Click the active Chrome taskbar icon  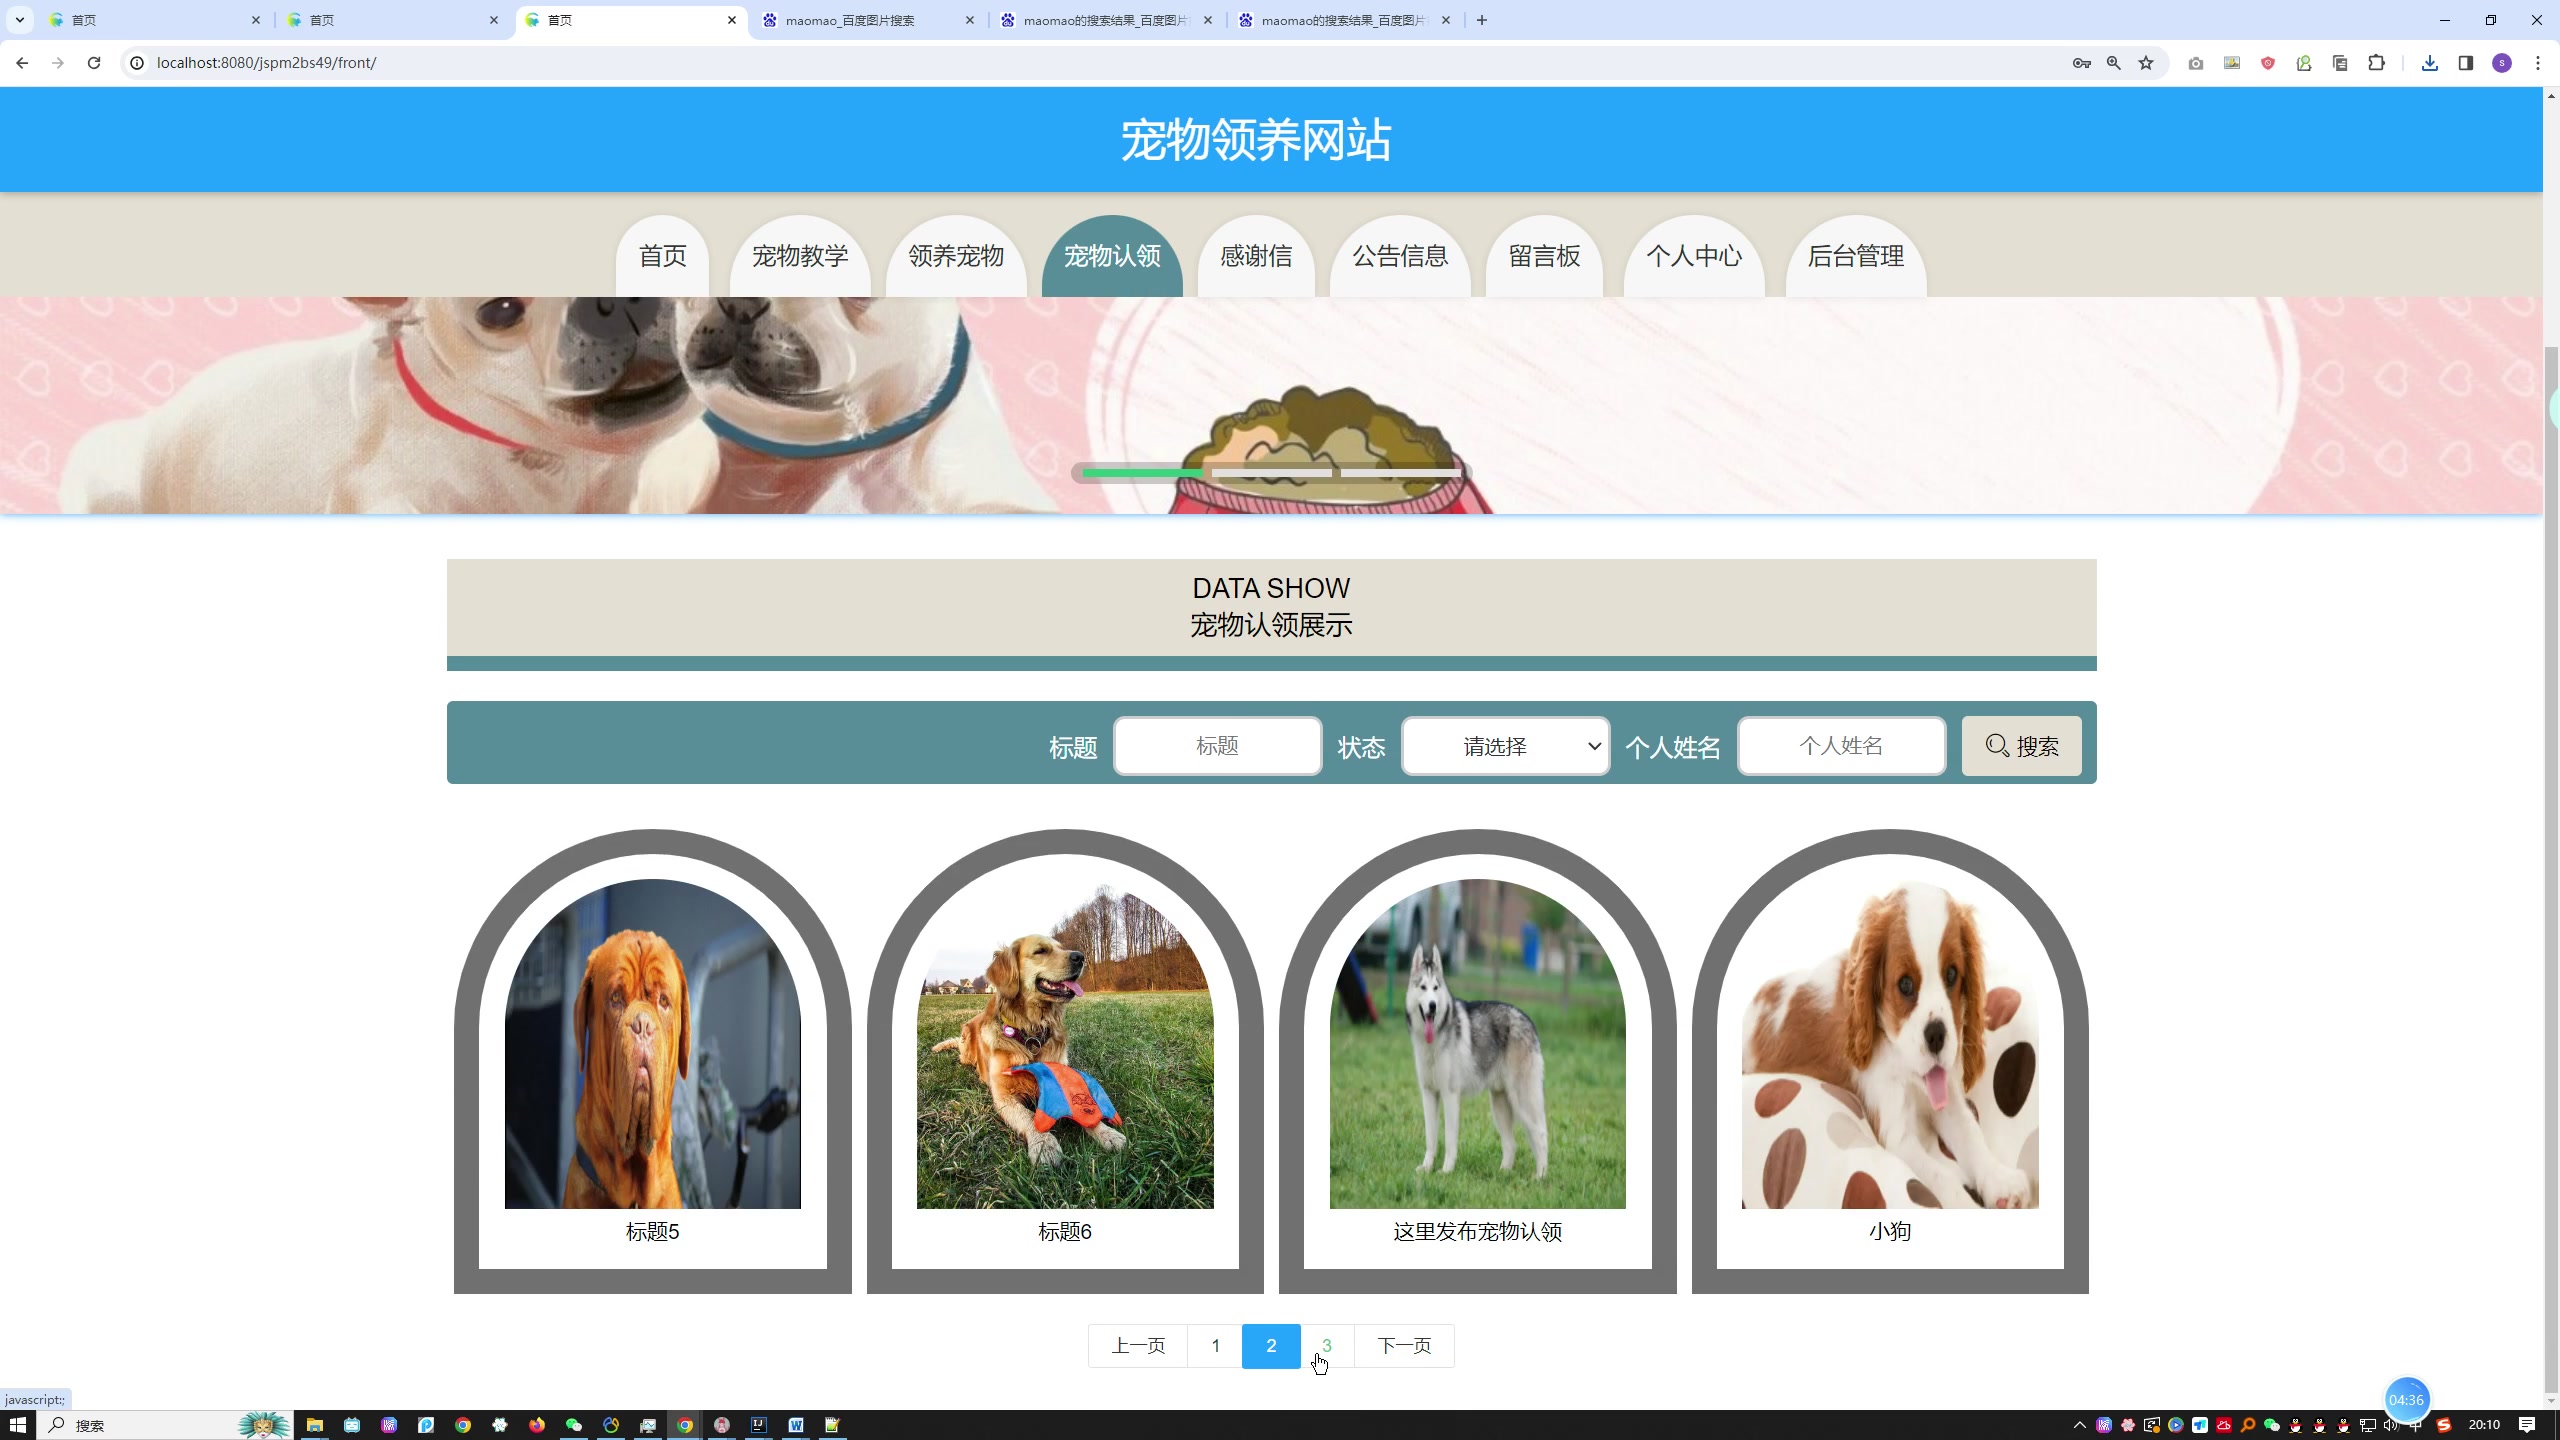click(685, 1425)
